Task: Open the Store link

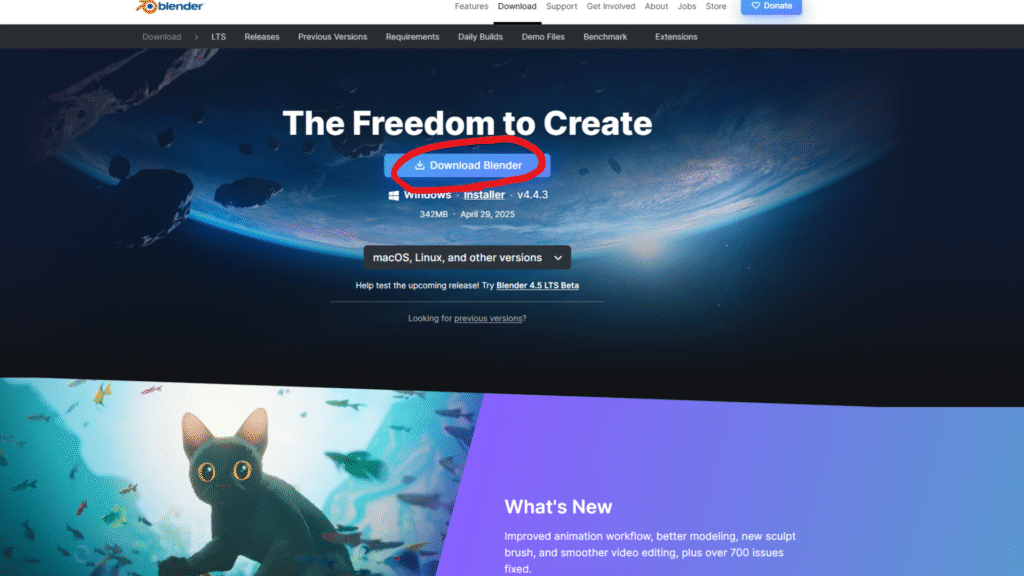Action: pyautogui.click(x=716, y=7)
